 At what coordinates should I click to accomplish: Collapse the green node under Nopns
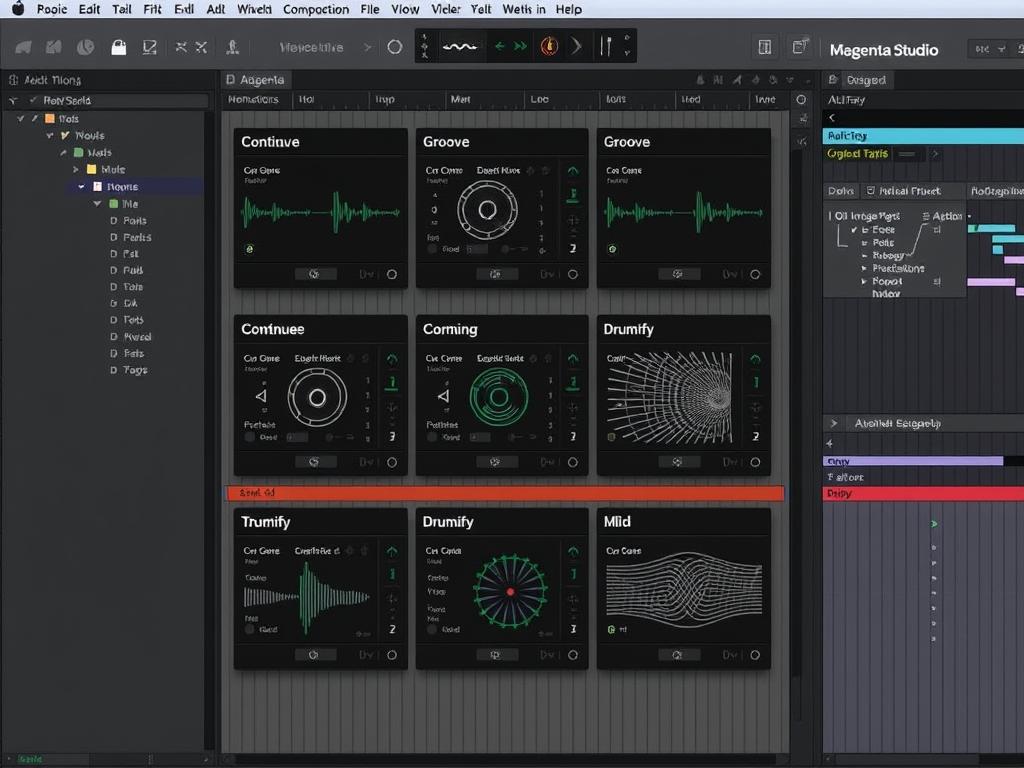(97, 203)
